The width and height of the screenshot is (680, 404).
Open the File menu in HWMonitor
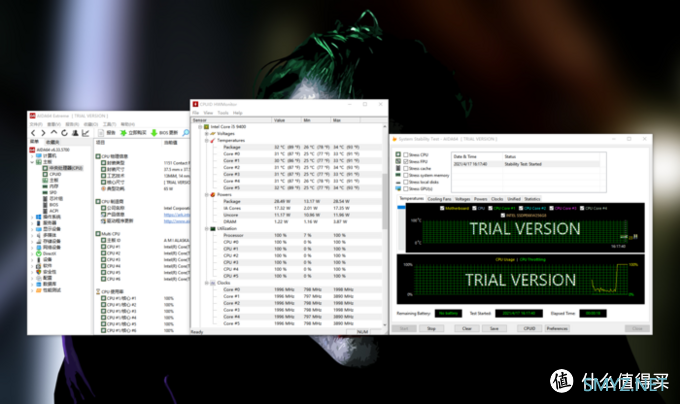[196, 113]
